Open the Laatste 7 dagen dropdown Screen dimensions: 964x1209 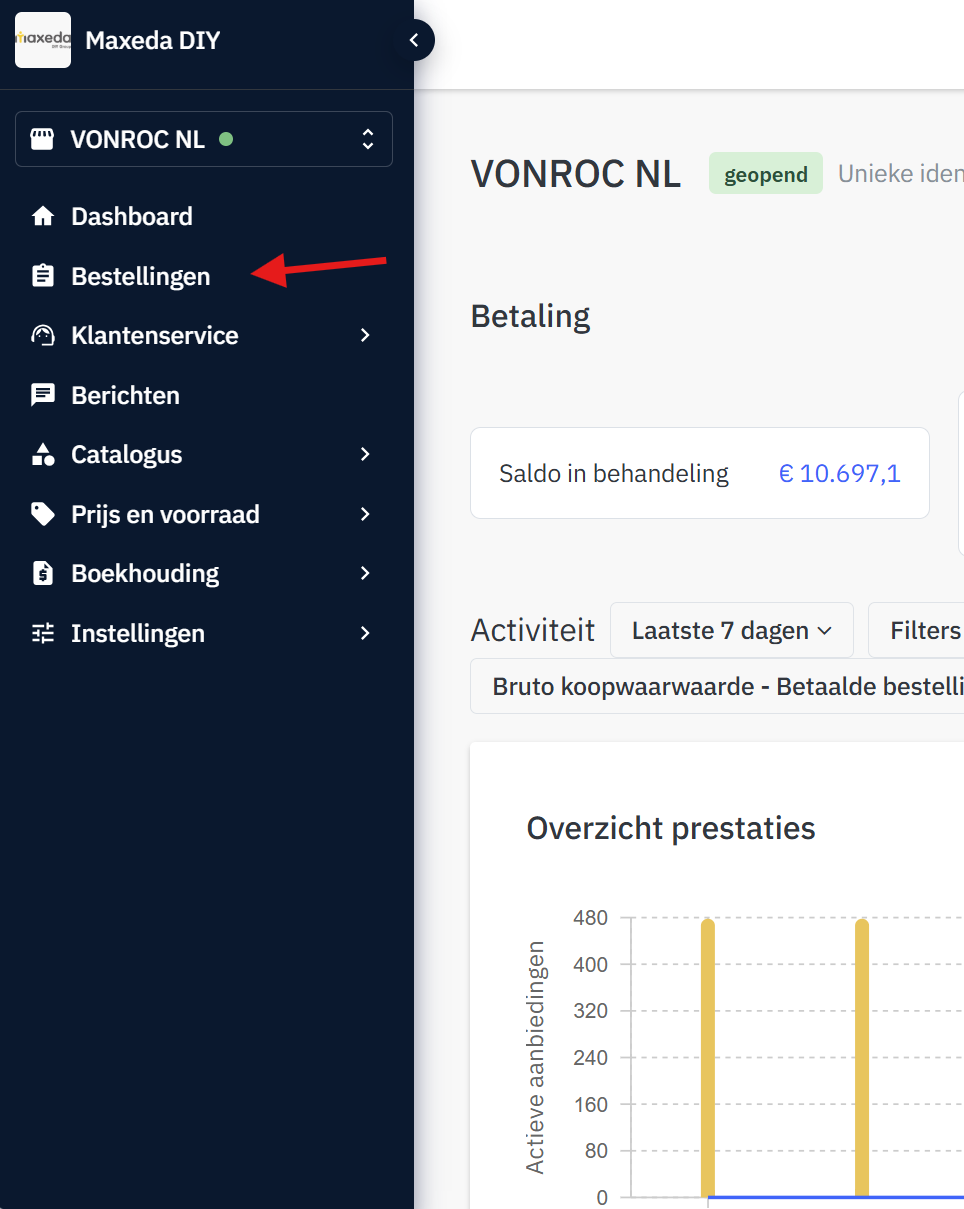pyautogui.click(x=732, y=630)
